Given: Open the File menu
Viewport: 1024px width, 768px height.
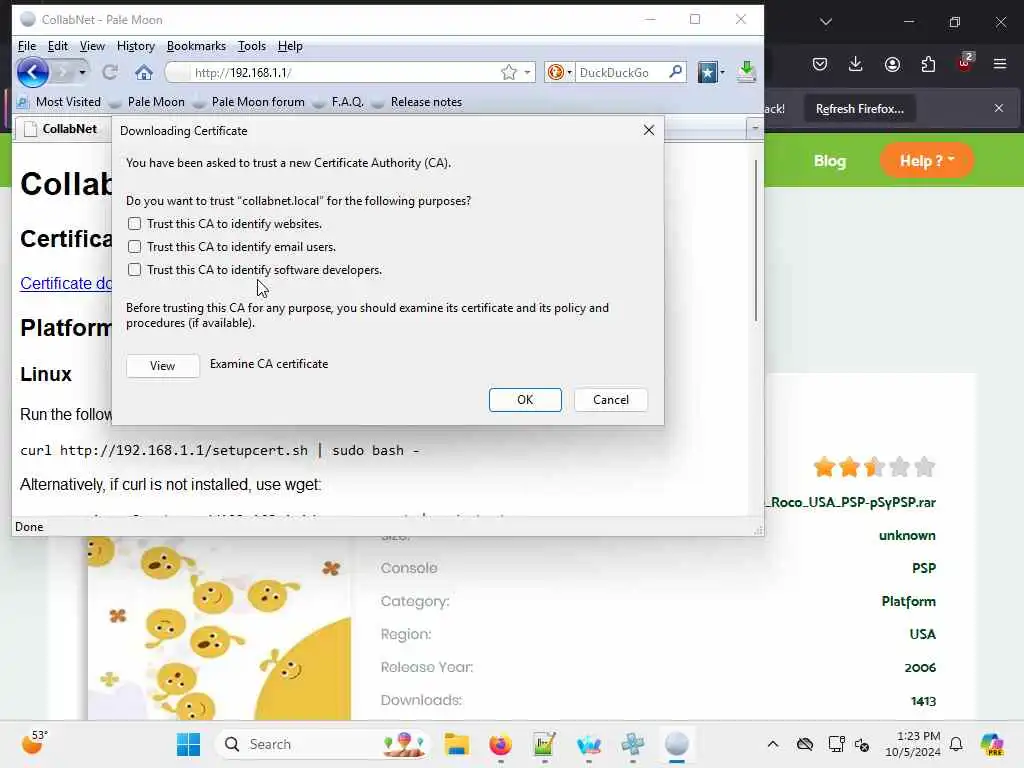Looking at the screenshot, I should [x=27, y=46].
